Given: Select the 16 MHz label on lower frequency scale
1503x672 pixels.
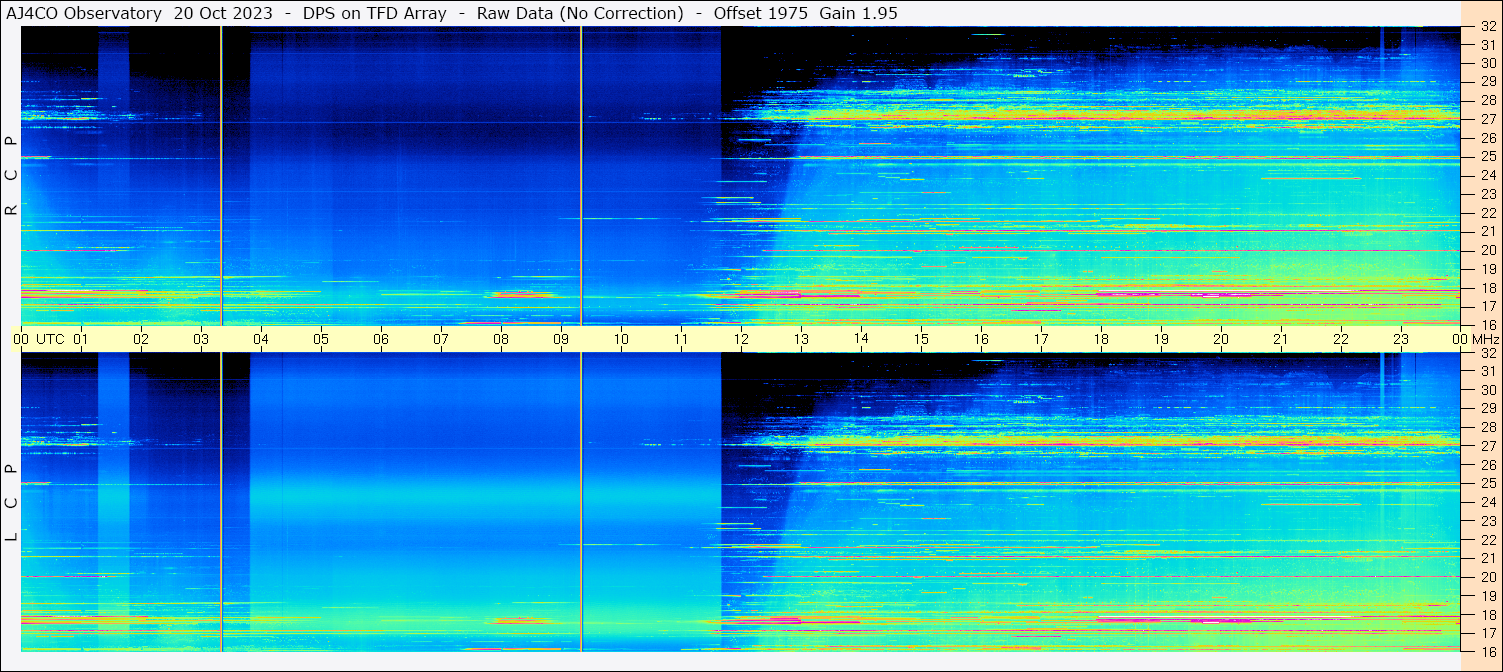Looking at the screenshot, I should pyautogui.click(x=1487, y=651).
